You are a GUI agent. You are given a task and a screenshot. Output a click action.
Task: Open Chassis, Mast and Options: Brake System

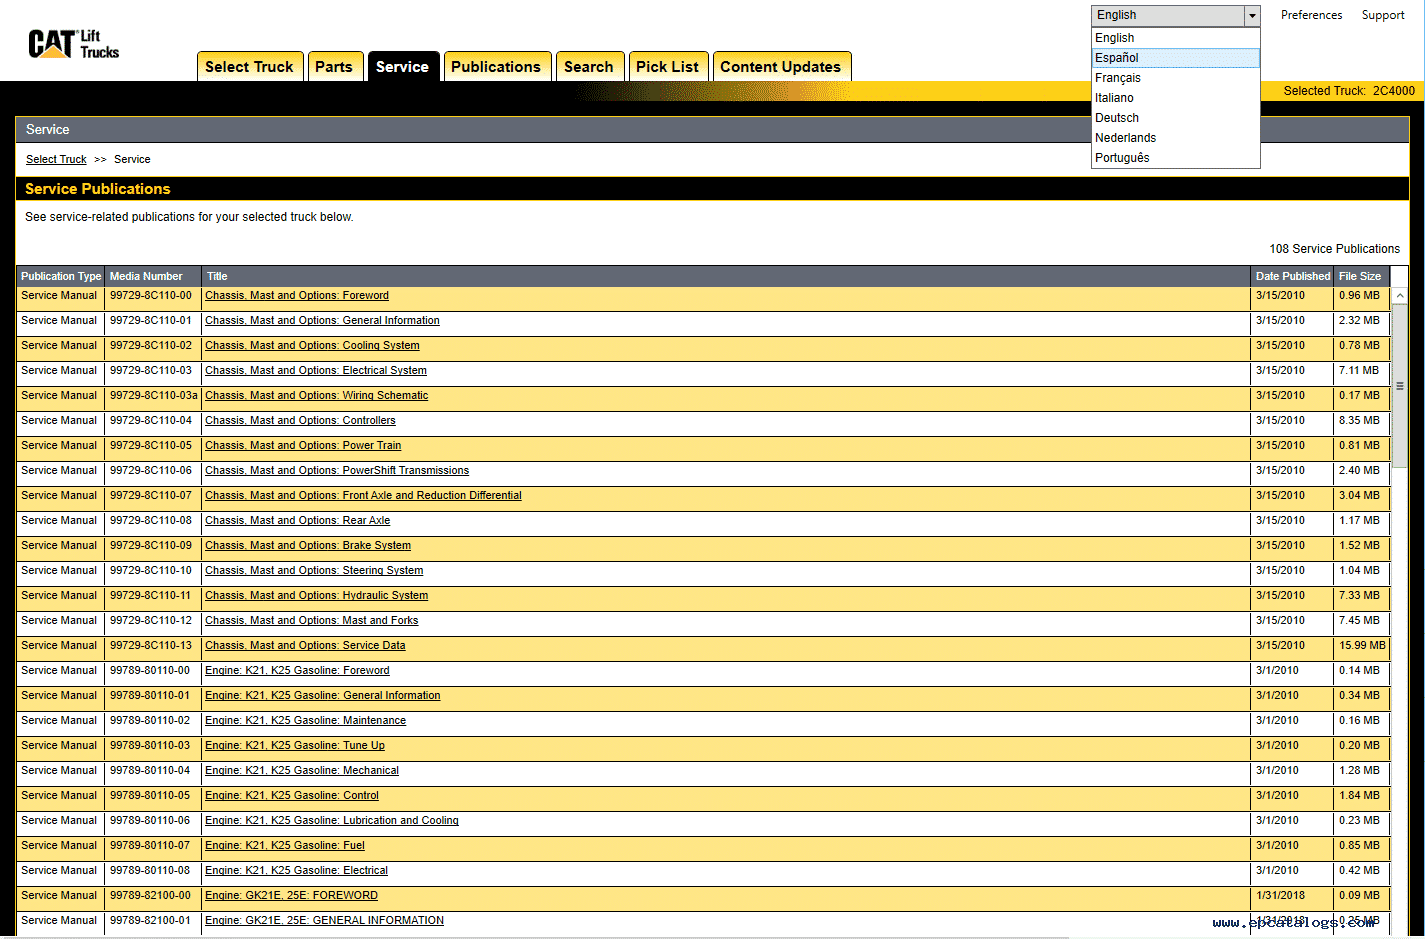[x=308, y=546]
